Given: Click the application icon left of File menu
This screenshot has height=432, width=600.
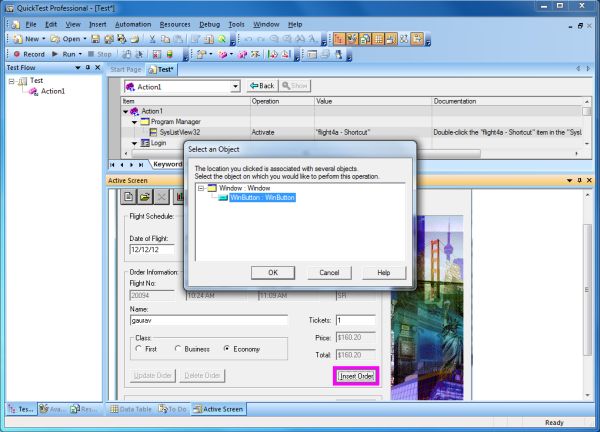Looking at the screenshot, I should click(16, 24).
